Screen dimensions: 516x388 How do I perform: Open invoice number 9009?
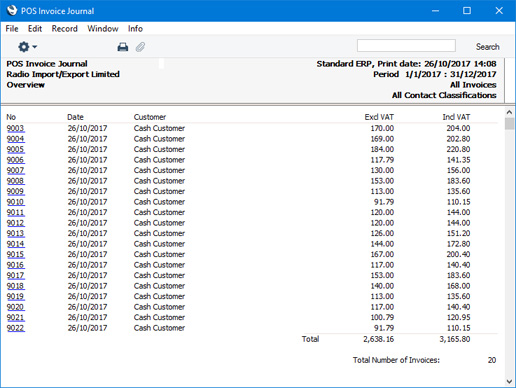[x=16, y=191]
